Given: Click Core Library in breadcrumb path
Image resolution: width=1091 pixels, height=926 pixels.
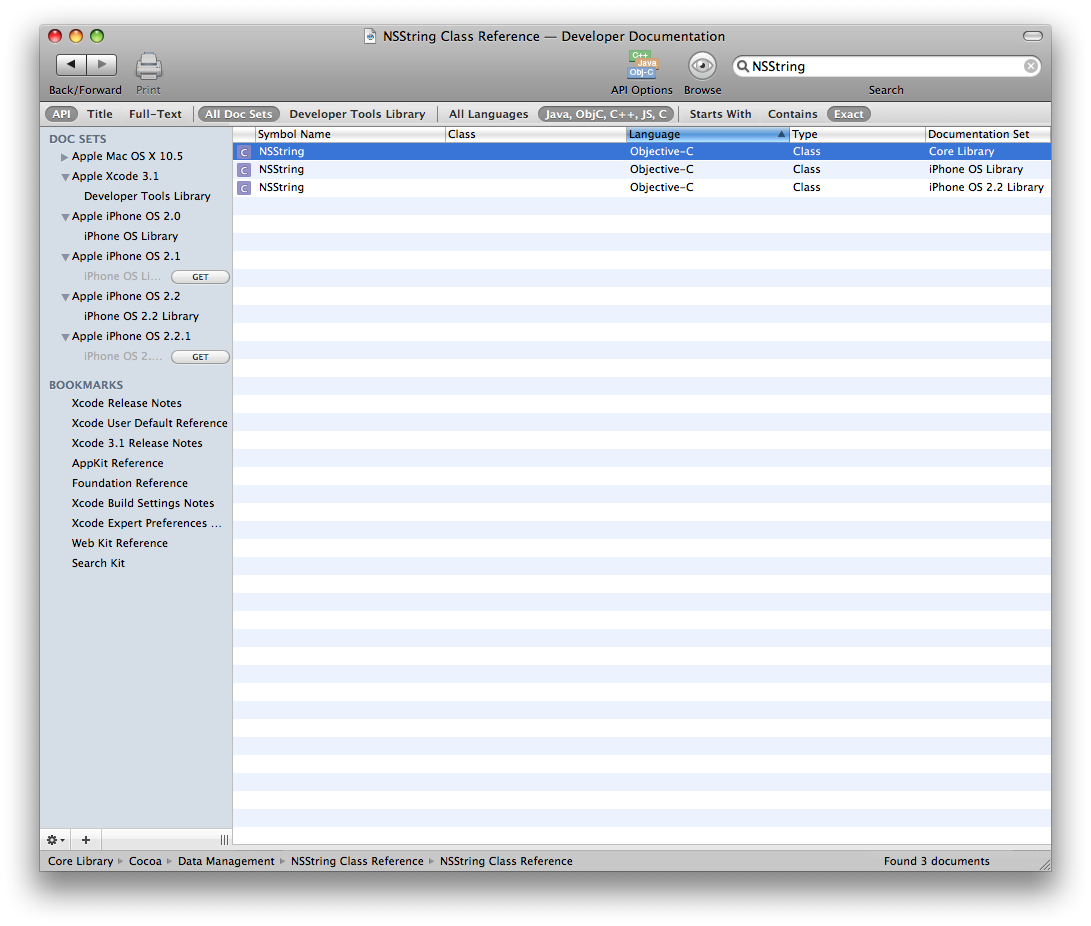Looking at the screenshot, I should 80,861.
